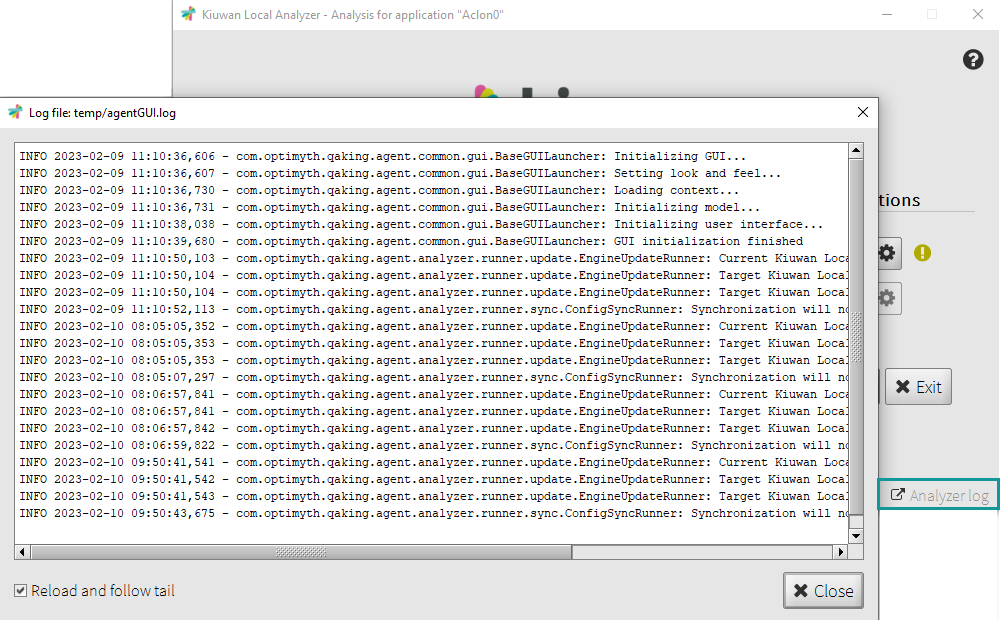Viewport: 1000px width, 620px height.
Task: Click the scrollbar up arrow
Action: click(x=855, y=150)
